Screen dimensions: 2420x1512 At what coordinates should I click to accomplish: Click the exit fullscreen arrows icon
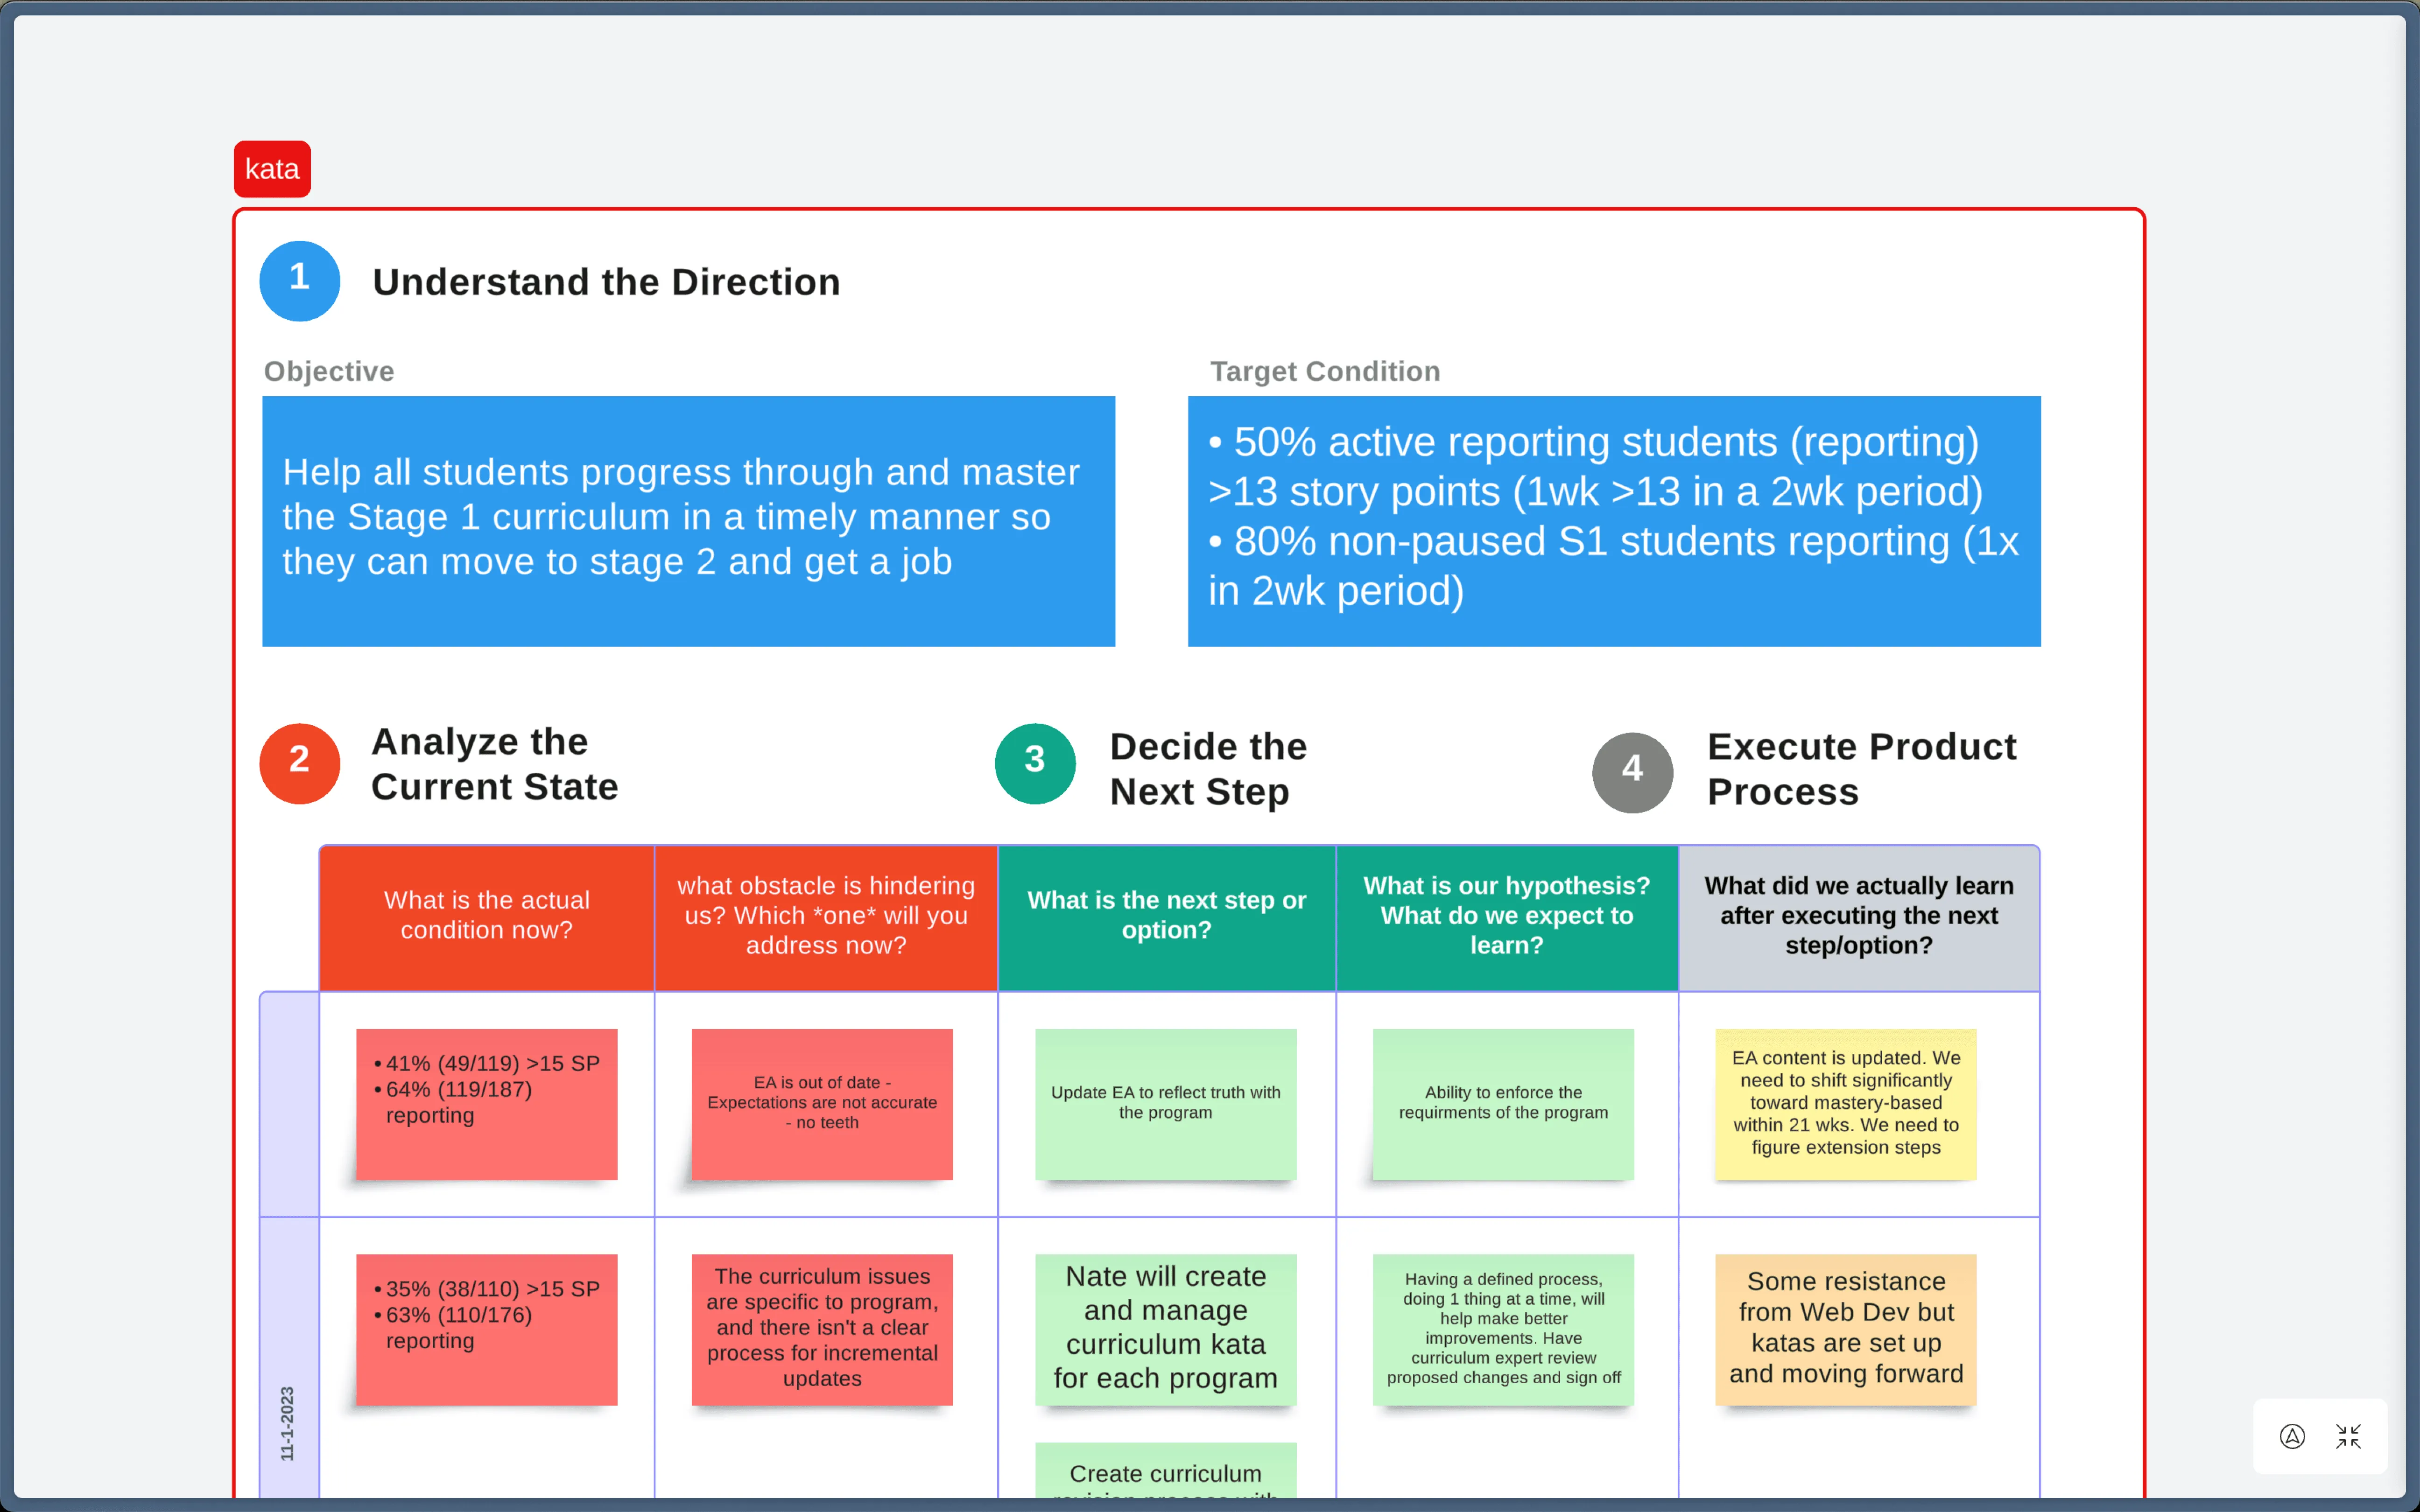[2348, 1436]
